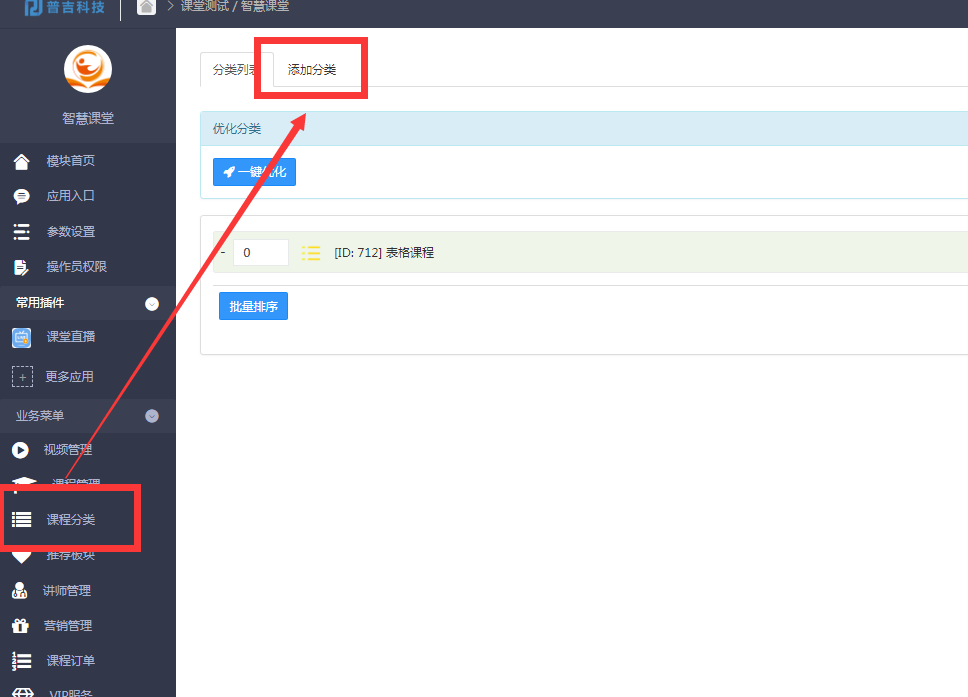
Task: Open 讲师管理 person icon
Action: click(20, 591)
